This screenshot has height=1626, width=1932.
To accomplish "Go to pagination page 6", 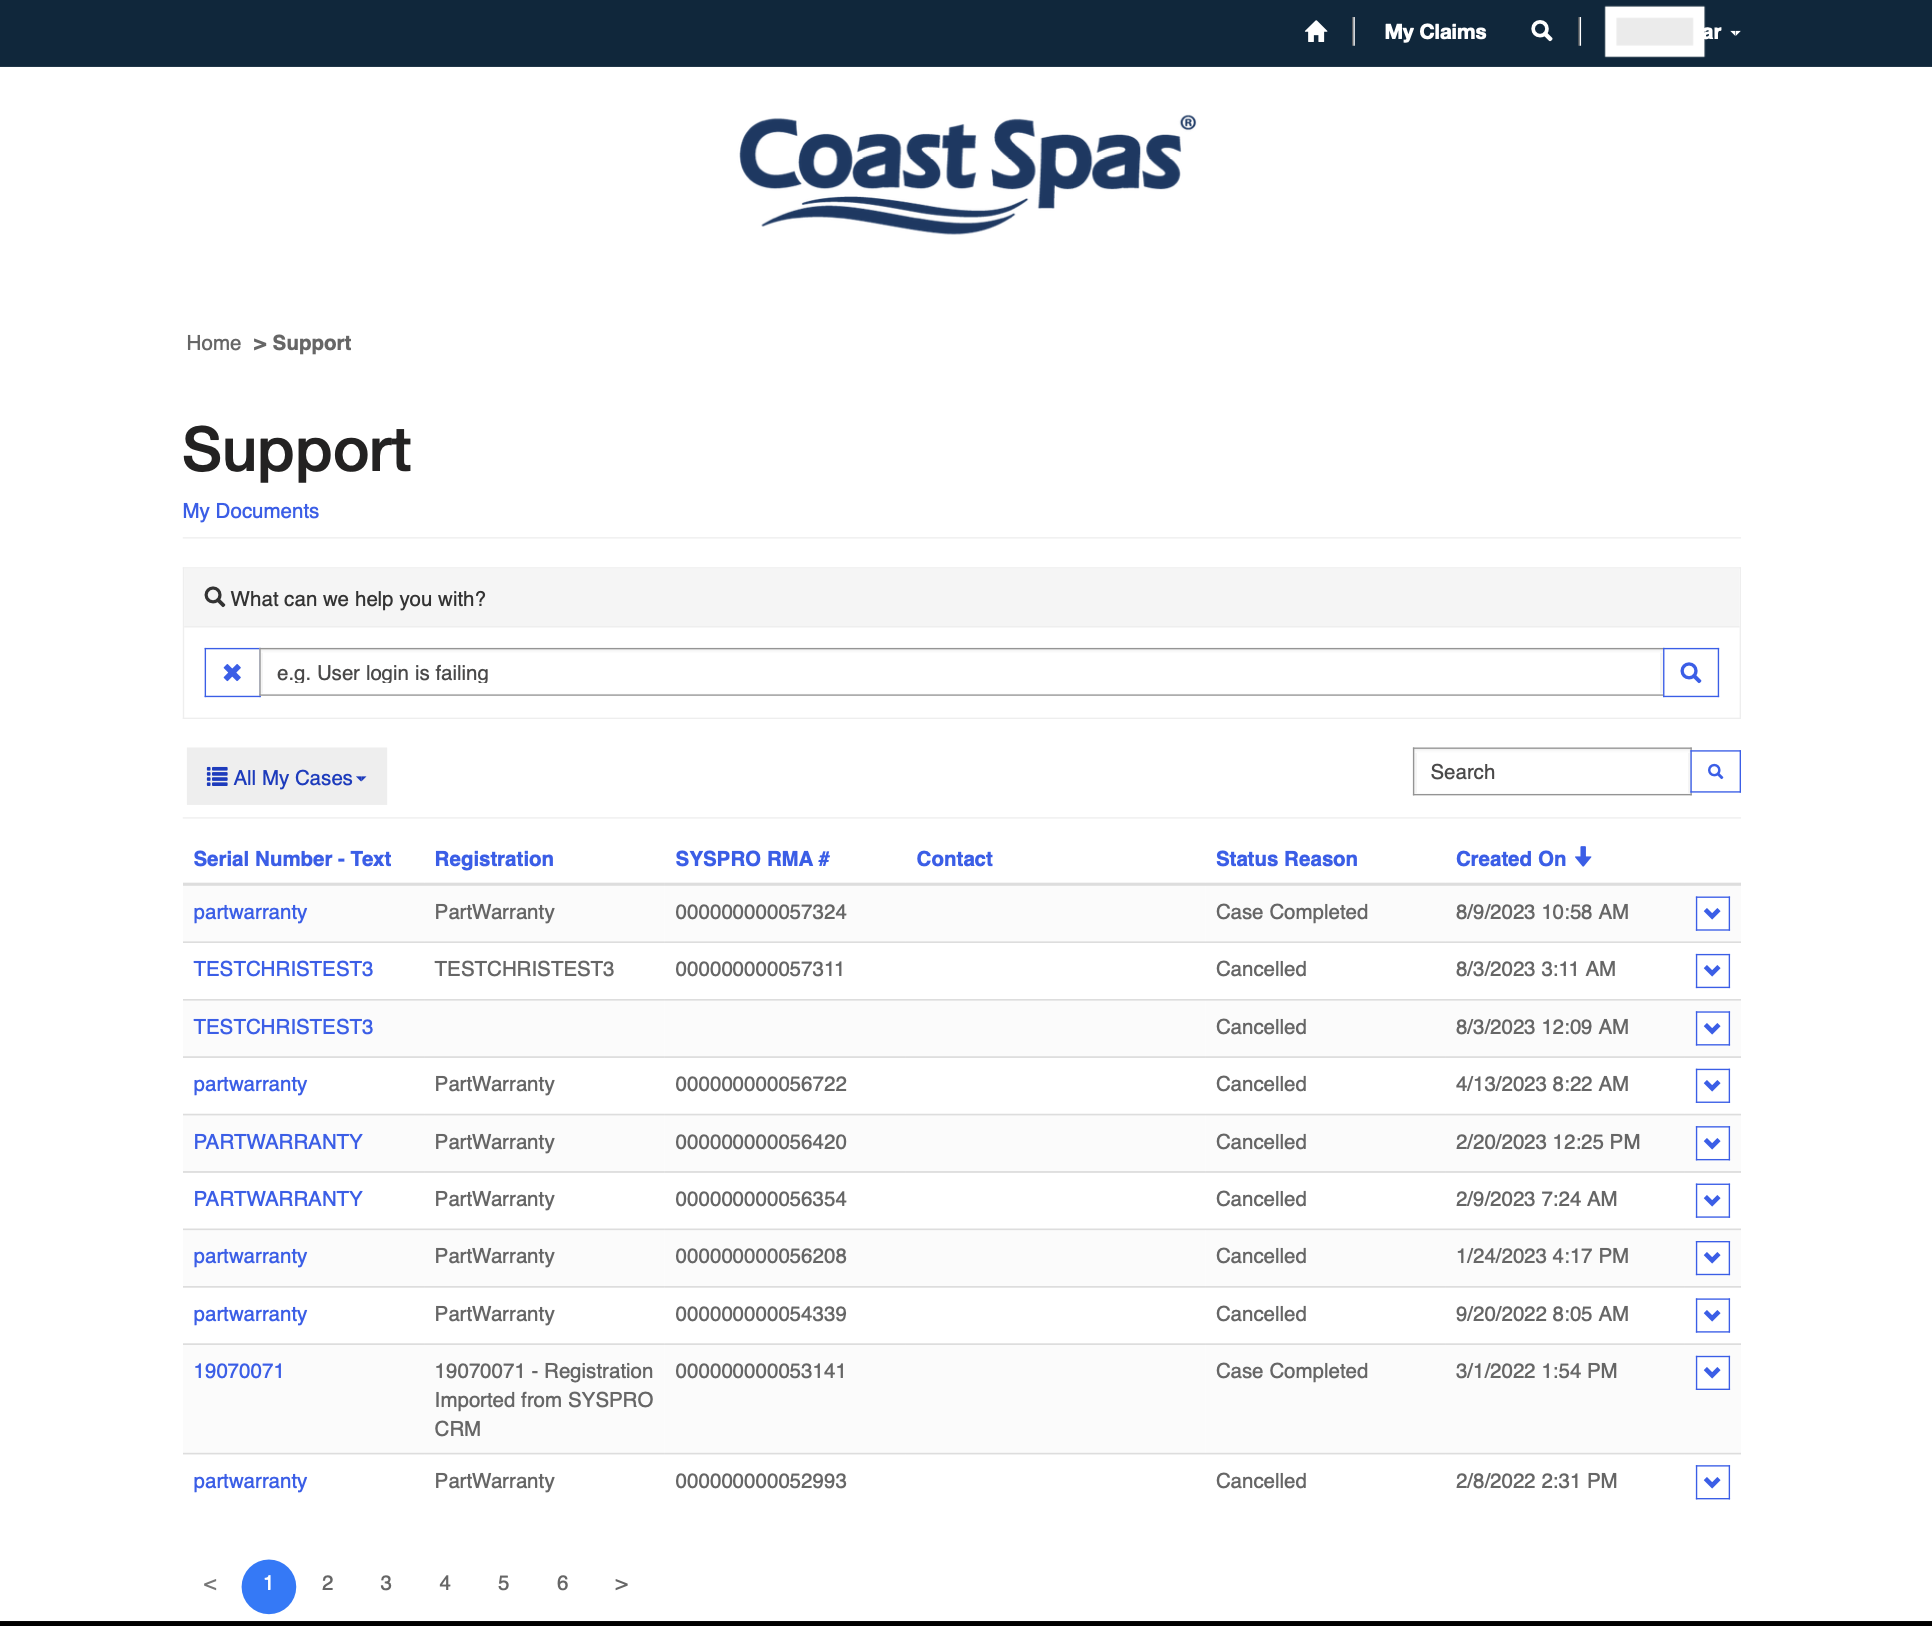I will click(x=562, y=1584).
